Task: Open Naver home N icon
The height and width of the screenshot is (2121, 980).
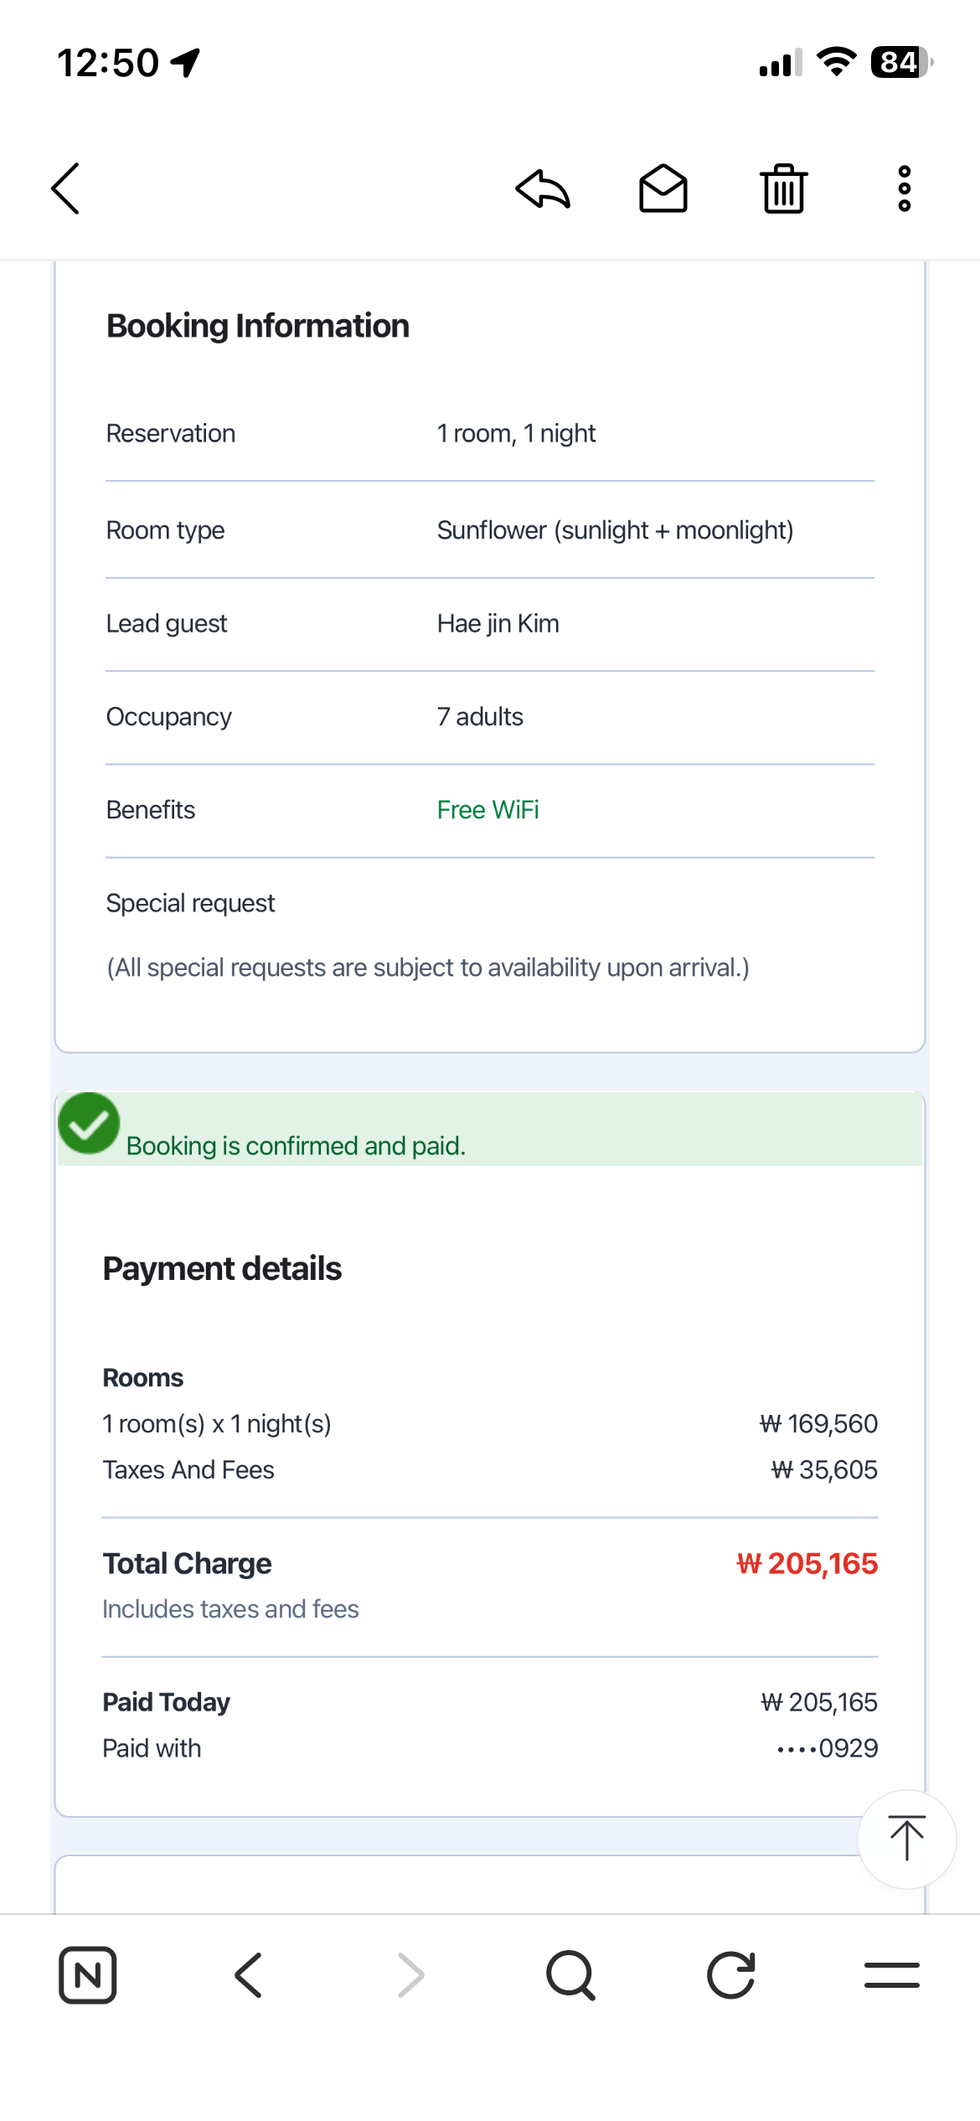Action: pyautogui.click(x=88, y=1975)
